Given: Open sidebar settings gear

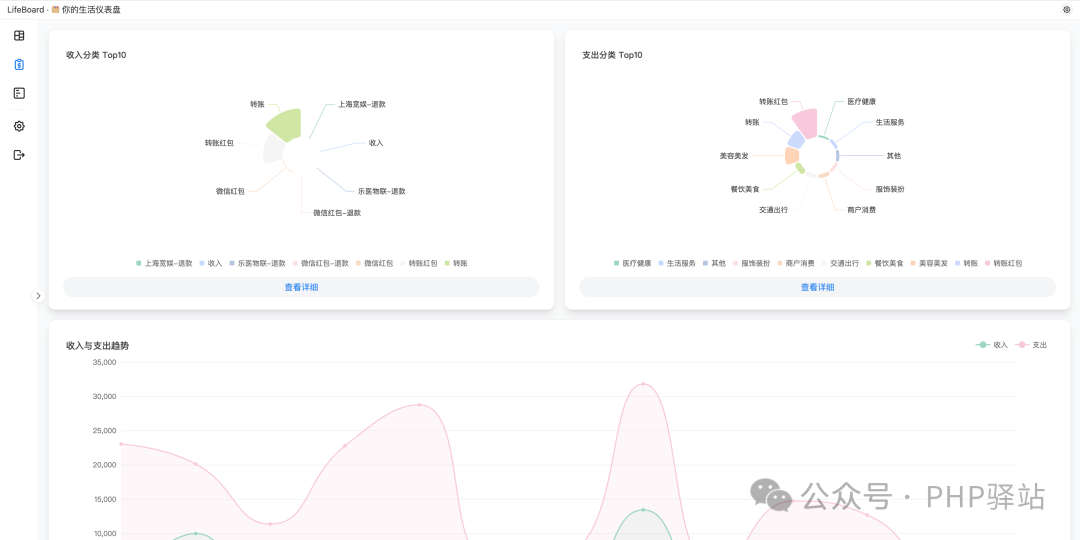Looking at the screenshot, I should click(x=19, y=126).
